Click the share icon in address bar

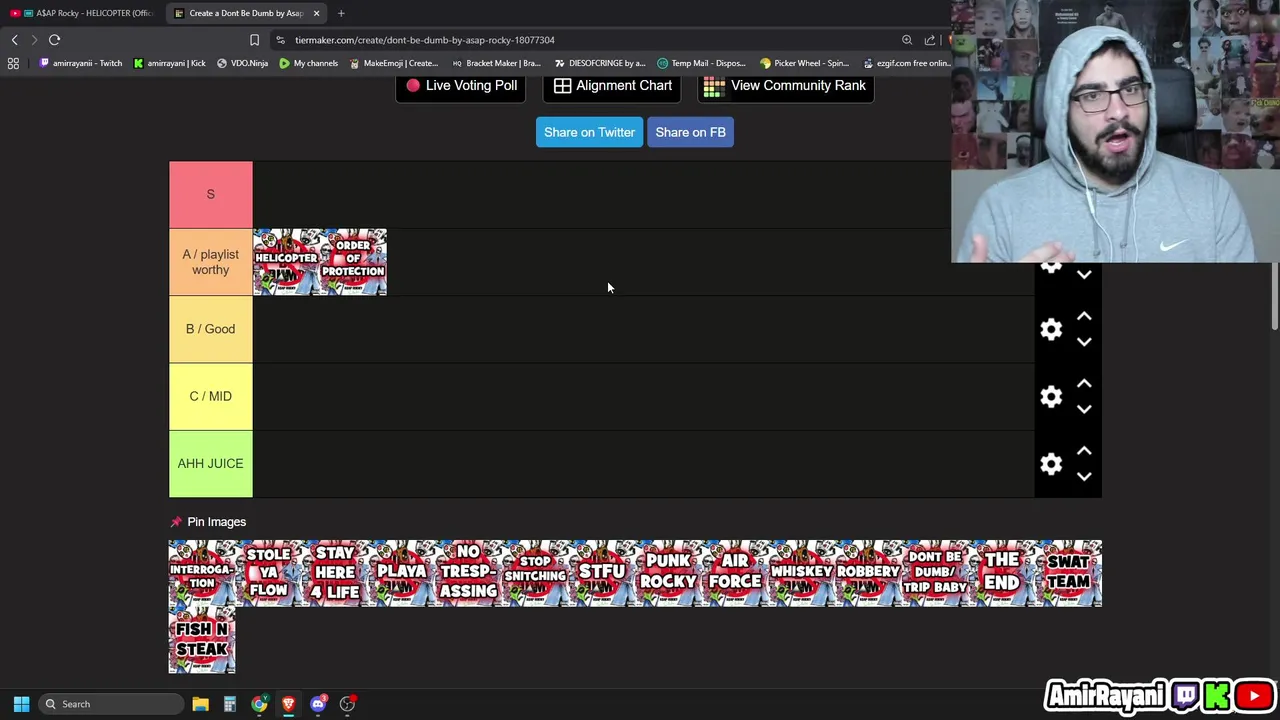coord(930,40)
